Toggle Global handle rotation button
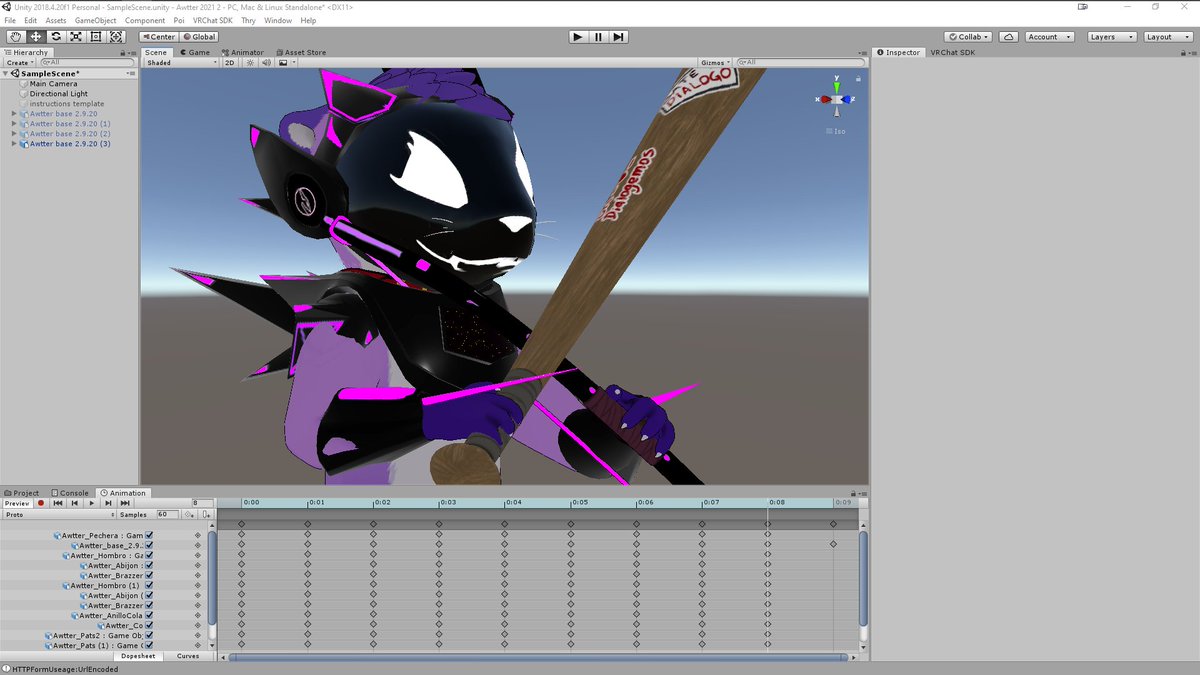The image size is (1200, 675). click(x=199, y=37)
